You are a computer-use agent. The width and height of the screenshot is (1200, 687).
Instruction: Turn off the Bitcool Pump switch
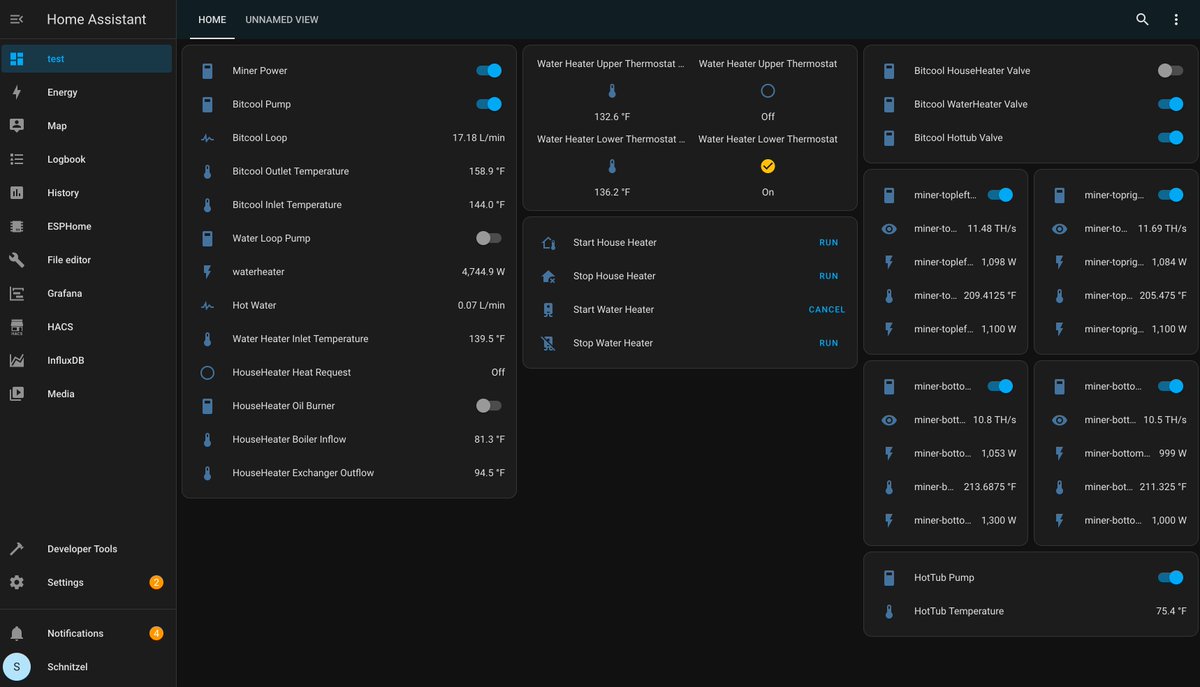coord(489,104)
